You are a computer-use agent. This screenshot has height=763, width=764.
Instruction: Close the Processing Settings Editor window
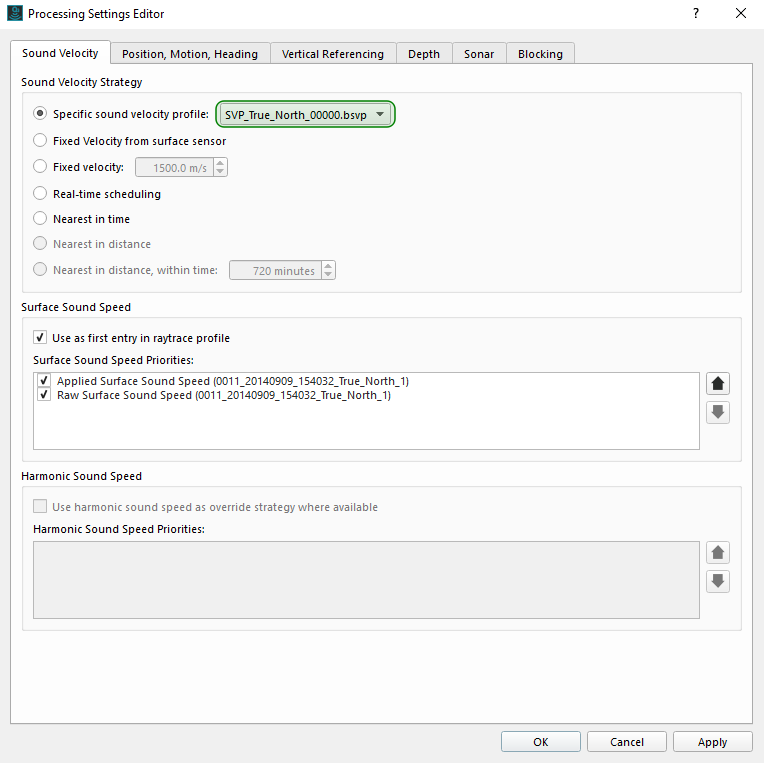click(x=740, y=14)
